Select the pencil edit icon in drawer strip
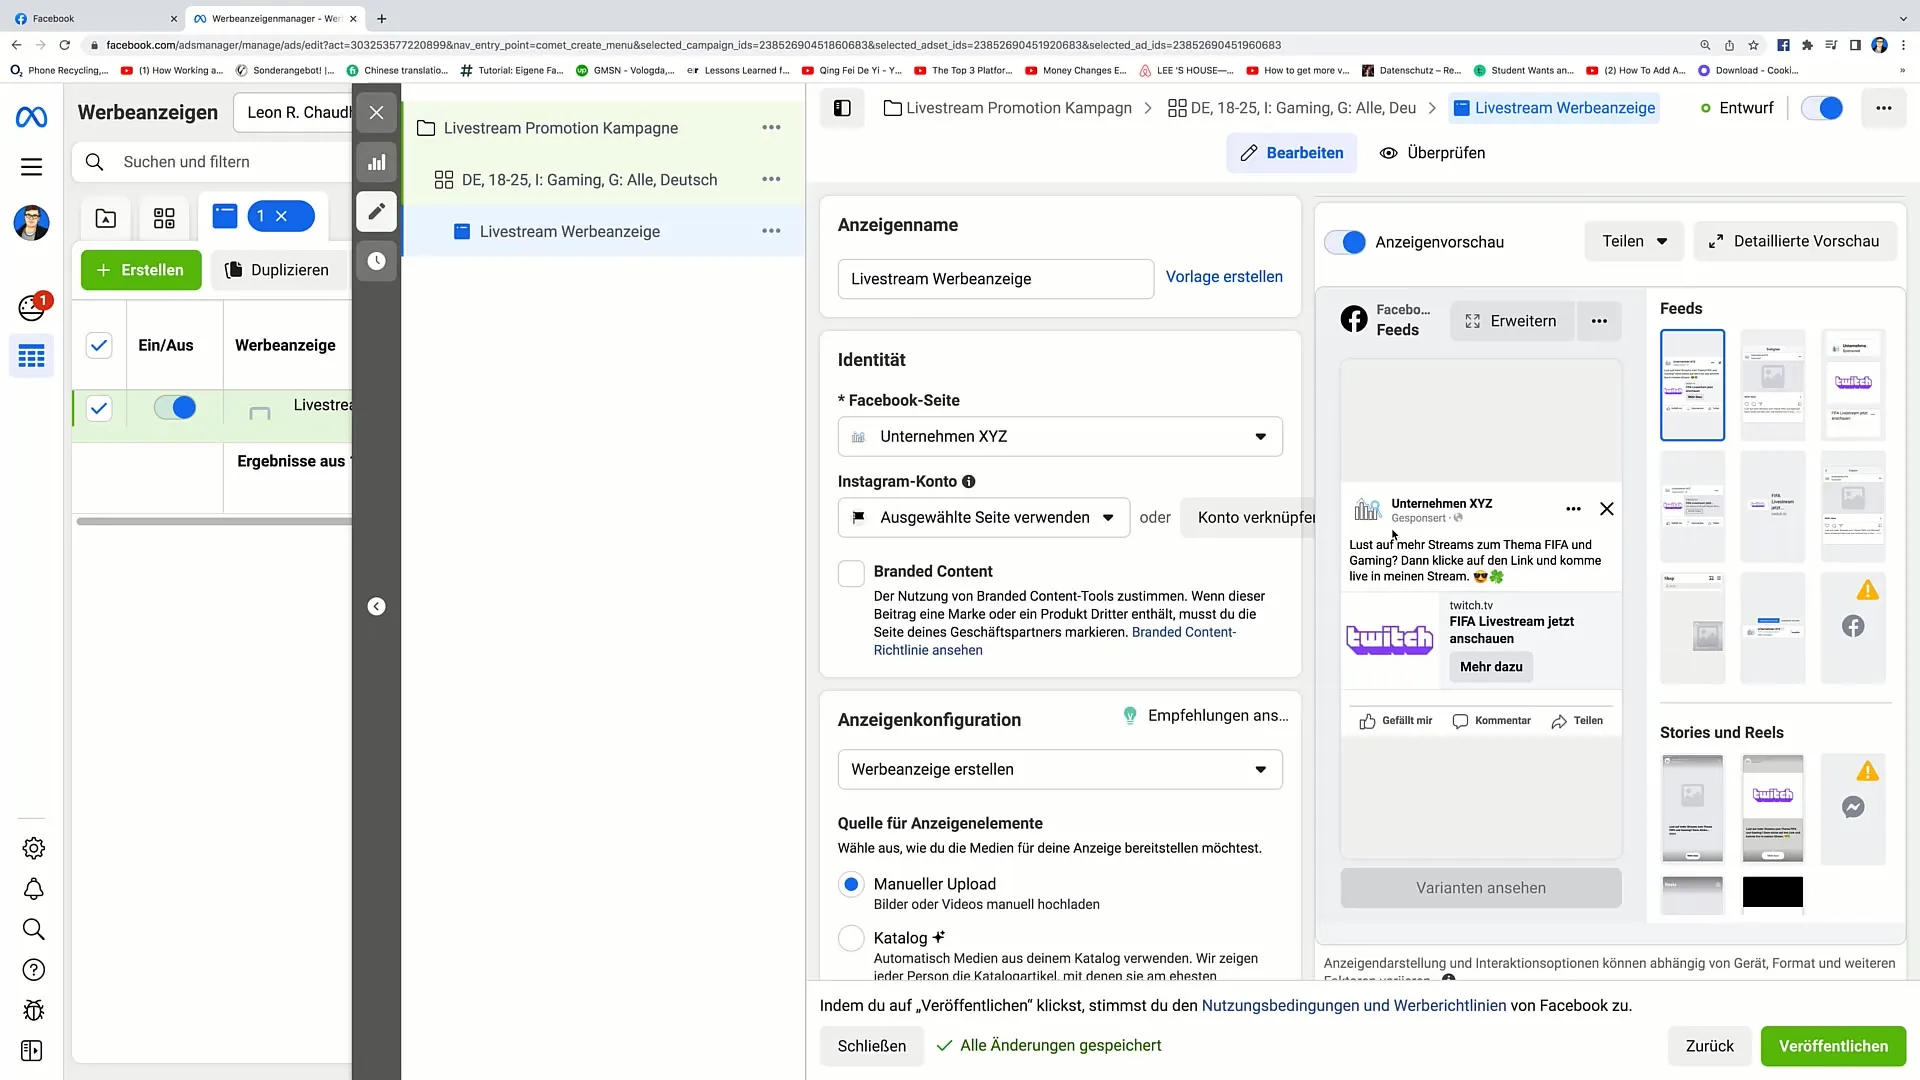The height and width of the screenshot is (1080, 1920). [376, 211]
